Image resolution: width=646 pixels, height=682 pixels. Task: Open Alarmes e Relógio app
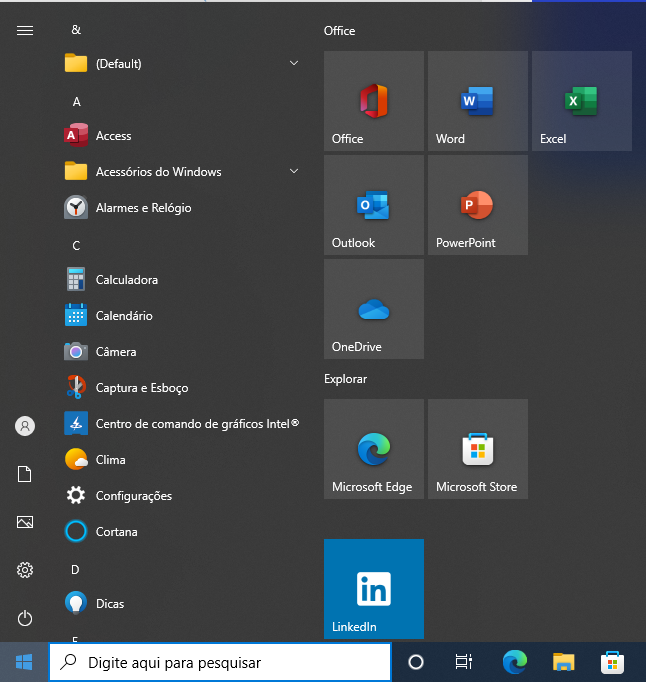coord(181,207)
